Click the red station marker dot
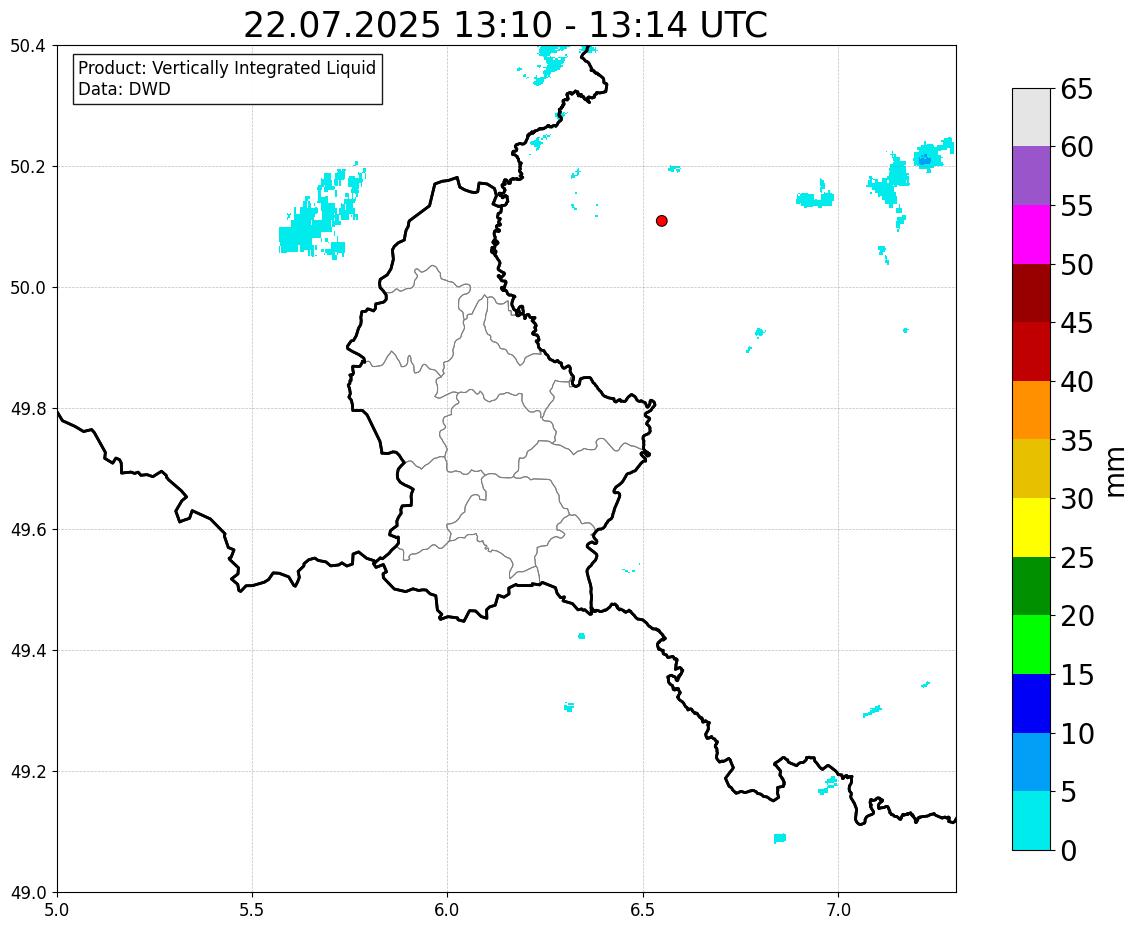 point(661,221)
